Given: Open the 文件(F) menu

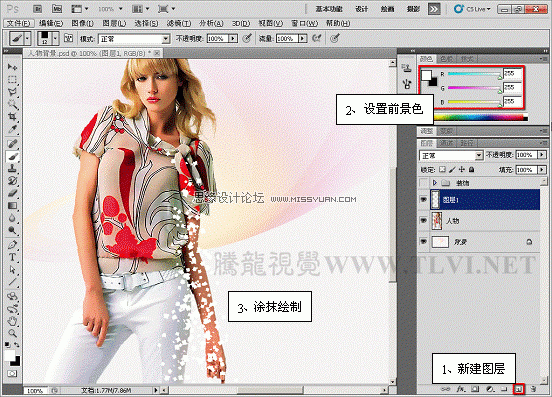Looking at the screenshot, I should pyautogui.click(x=19, y=23).
